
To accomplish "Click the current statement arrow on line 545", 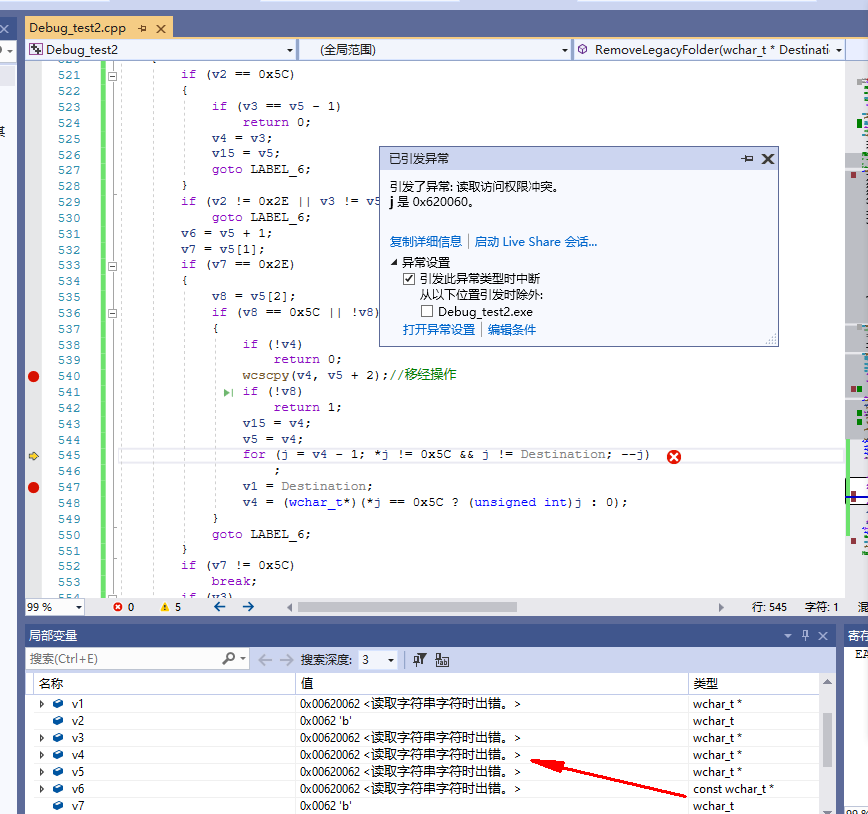I will [34, 456].
